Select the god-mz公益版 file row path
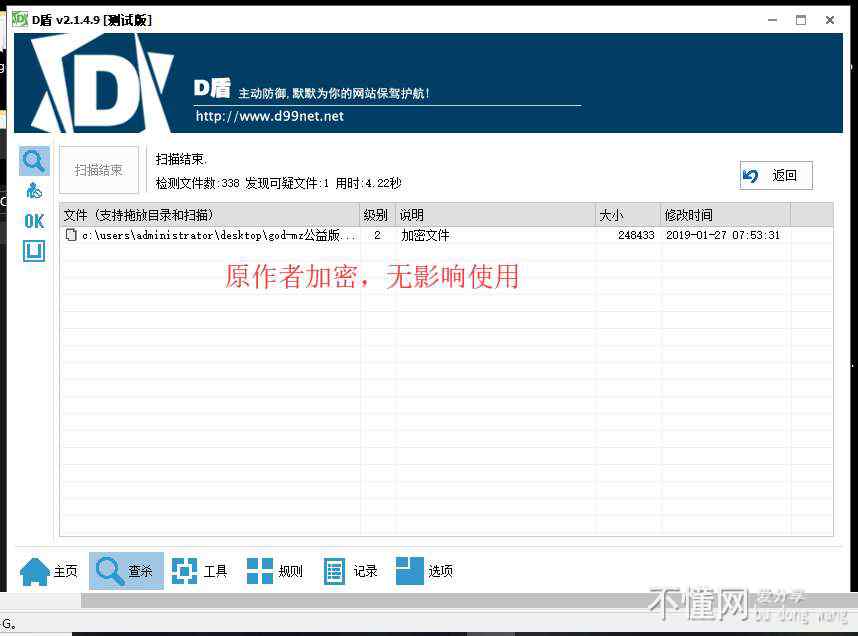Image resolution: width=858 pixels, height=636 pixels. (219, 235)
